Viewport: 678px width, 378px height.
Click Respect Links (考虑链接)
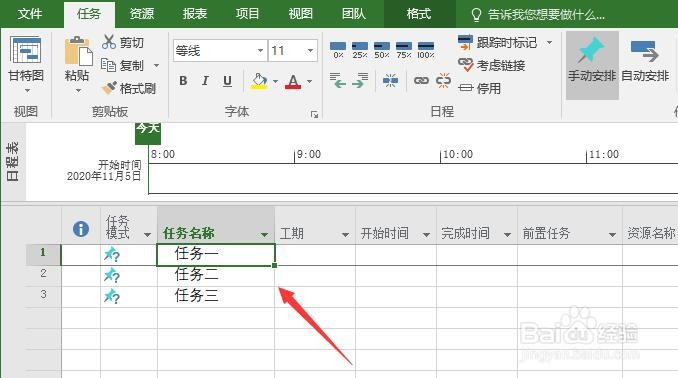492,65
